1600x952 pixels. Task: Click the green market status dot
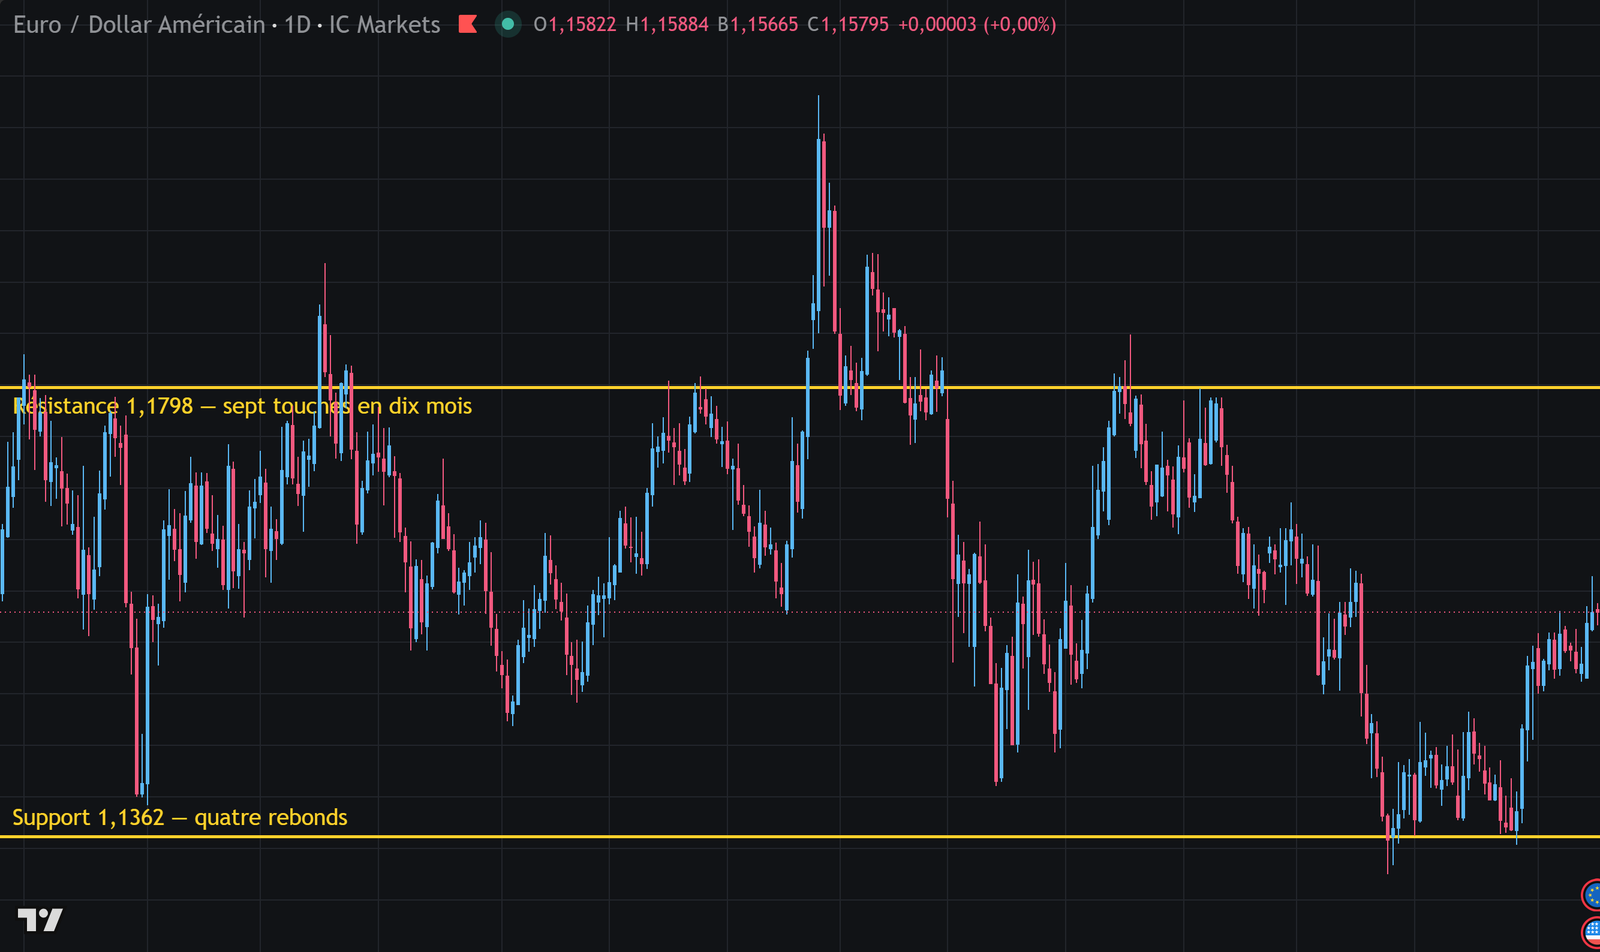click(x=508, y=24)
